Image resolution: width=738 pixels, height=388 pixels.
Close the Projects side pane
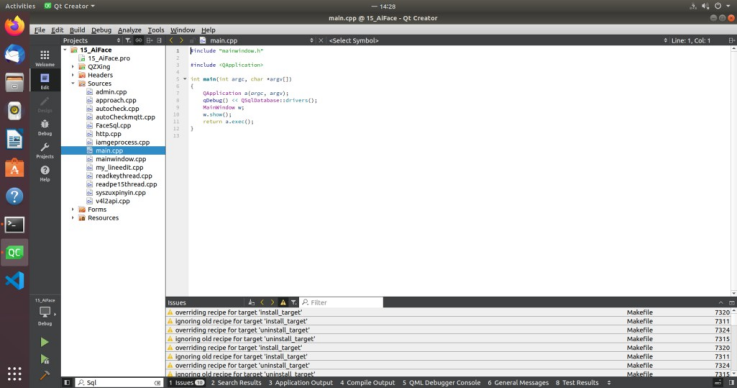tap(160, 40)
